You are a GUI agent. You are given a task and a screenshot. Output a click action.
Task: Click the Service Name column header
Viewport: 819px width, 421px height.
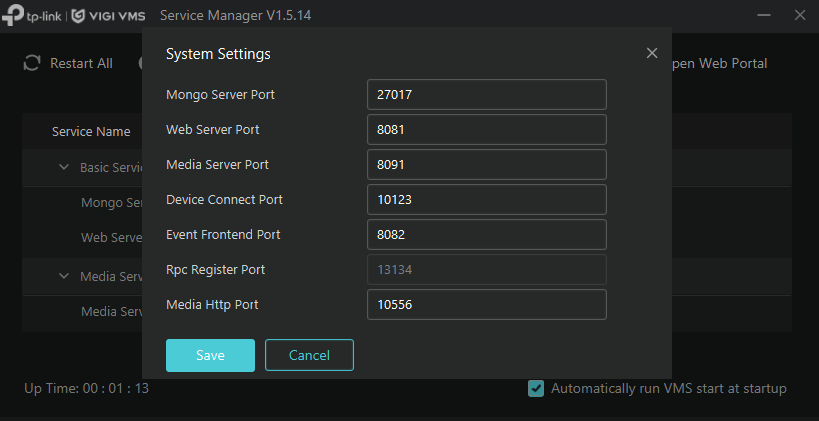coord(91,131)
